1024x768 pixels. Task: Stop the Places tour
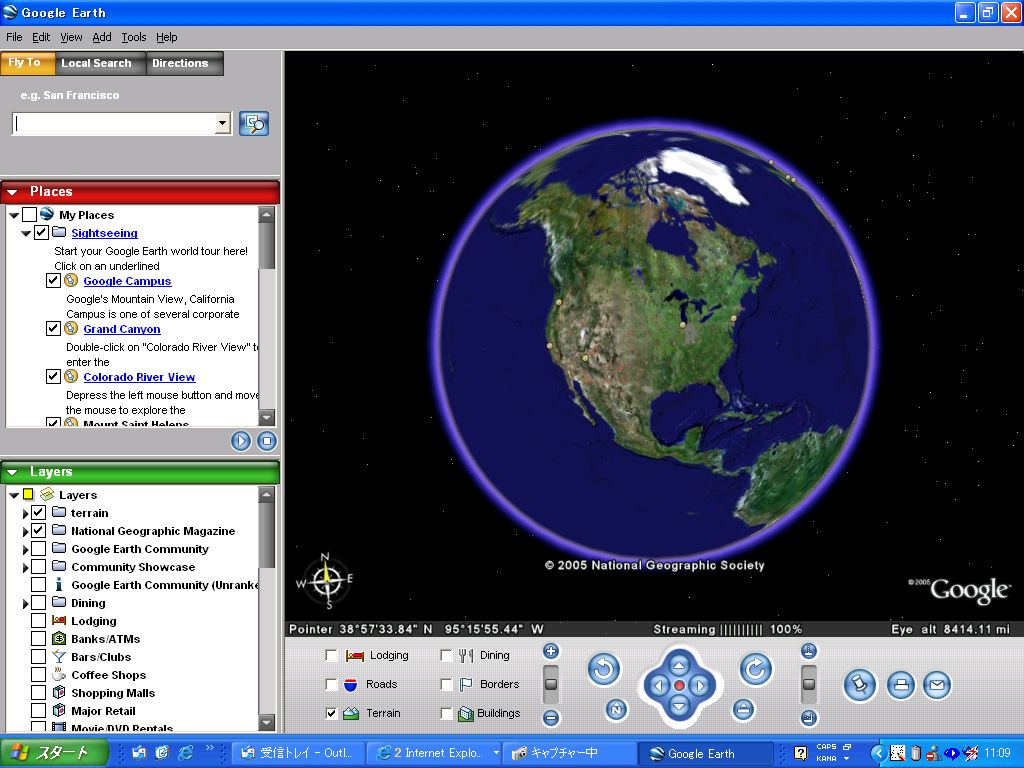[266, 441]
